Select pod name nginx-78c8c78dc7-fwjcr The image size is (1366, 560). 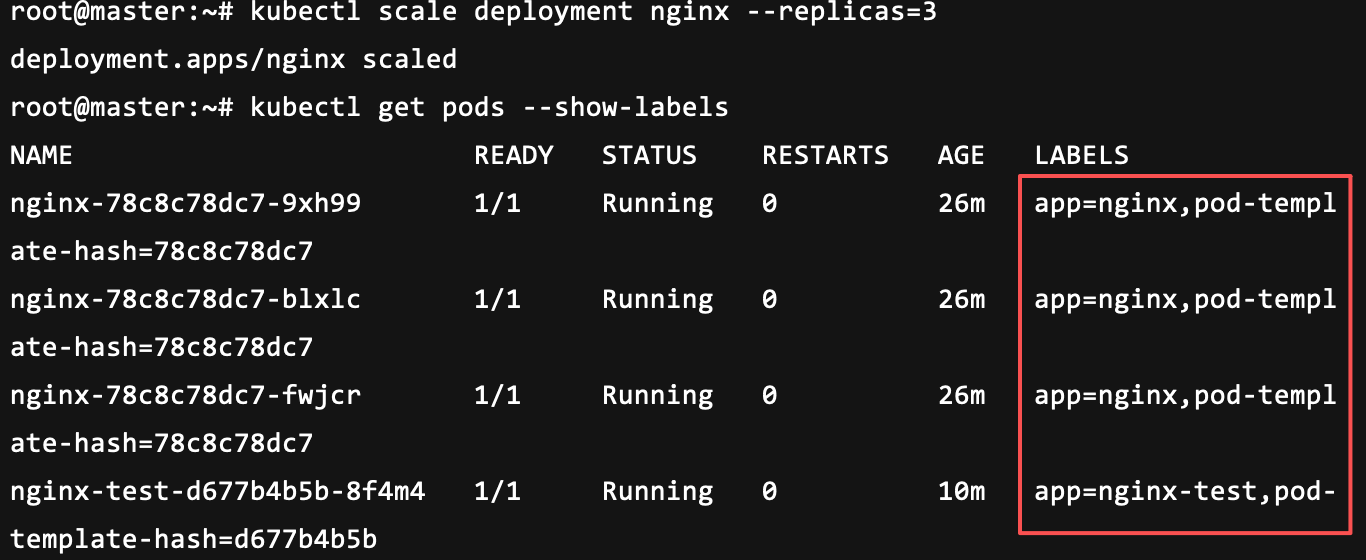tap(185, 395)
